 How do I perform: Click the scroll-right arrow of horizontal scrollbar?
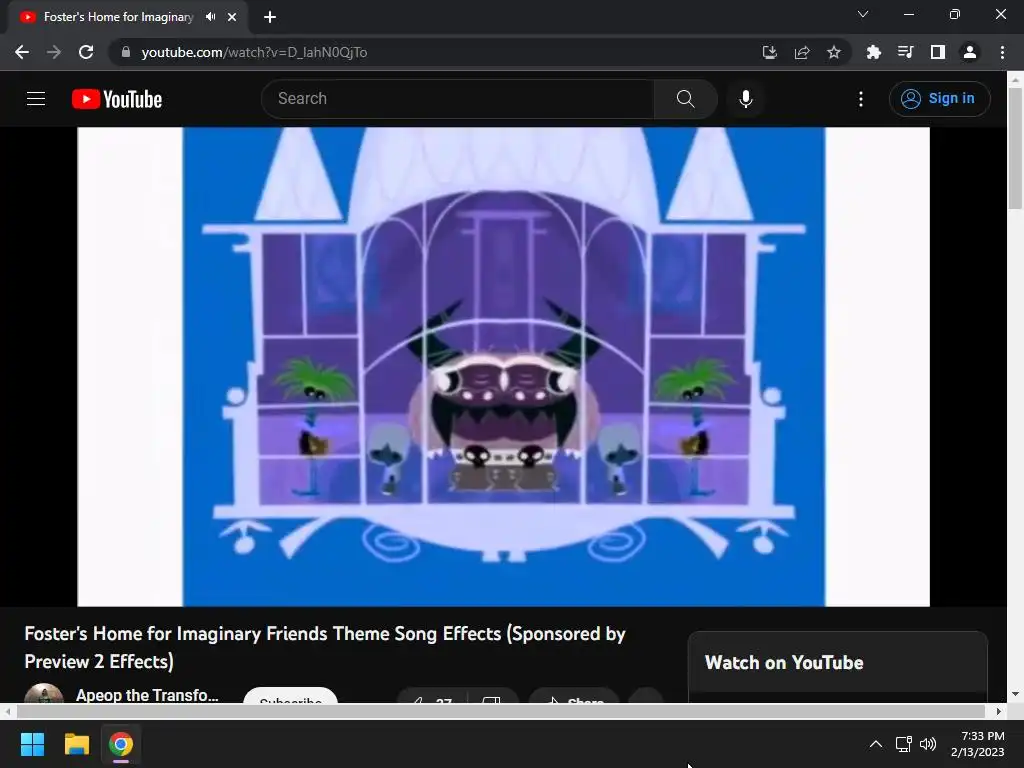pyautogui.click(x=999, y=711)
